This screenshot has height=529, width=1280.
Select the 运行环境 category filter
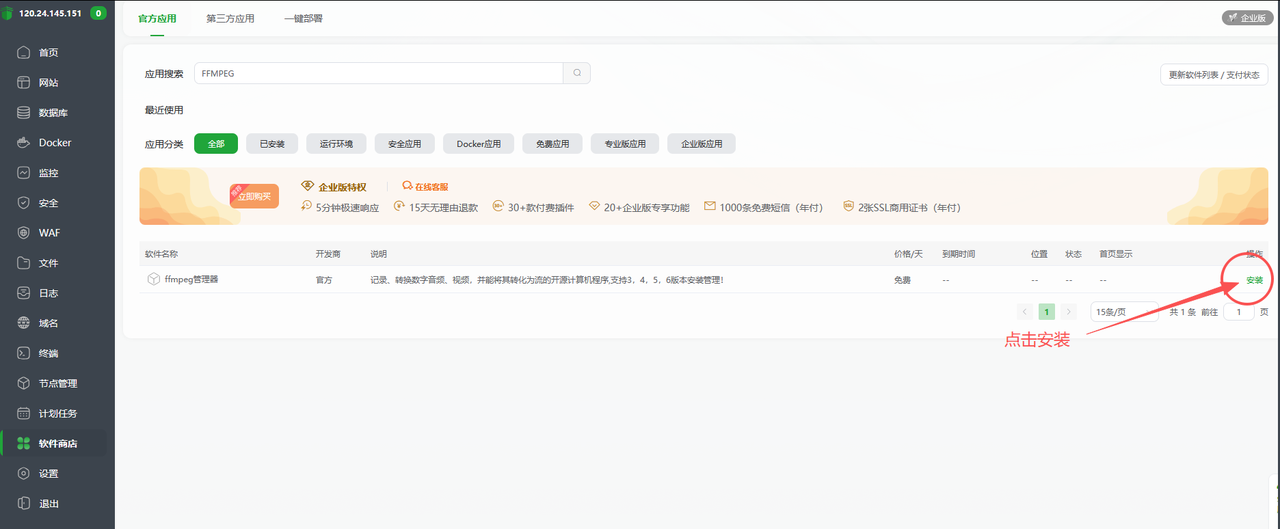336,144
